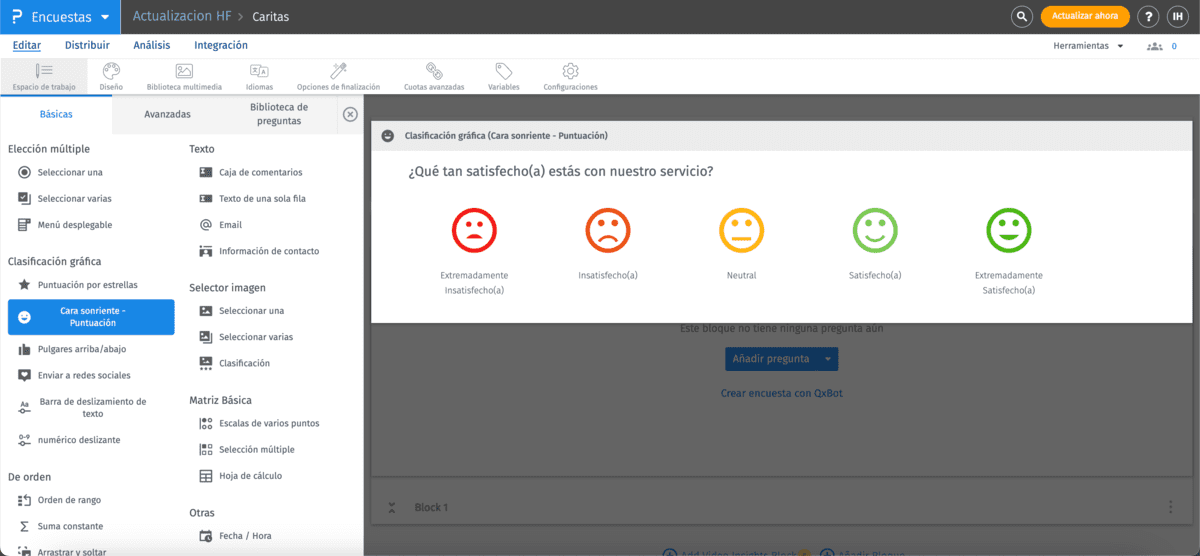This screenshot has height=556, width=1200.
Task: Open Crear encuesta con QxBot link
Action: tap(781, 393)
